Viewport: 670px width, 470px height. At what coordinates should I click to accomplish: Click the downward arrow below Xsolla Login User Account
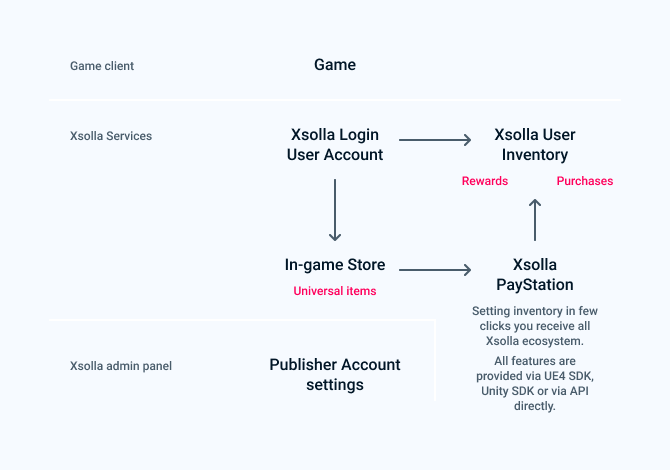pyautogui.click(x=335, y=210)
